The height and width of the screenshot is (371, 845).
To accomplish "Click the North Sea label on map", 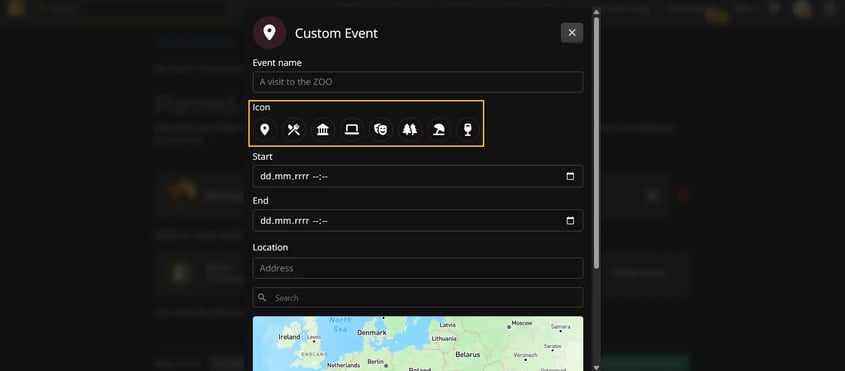I will pos(341,324).
